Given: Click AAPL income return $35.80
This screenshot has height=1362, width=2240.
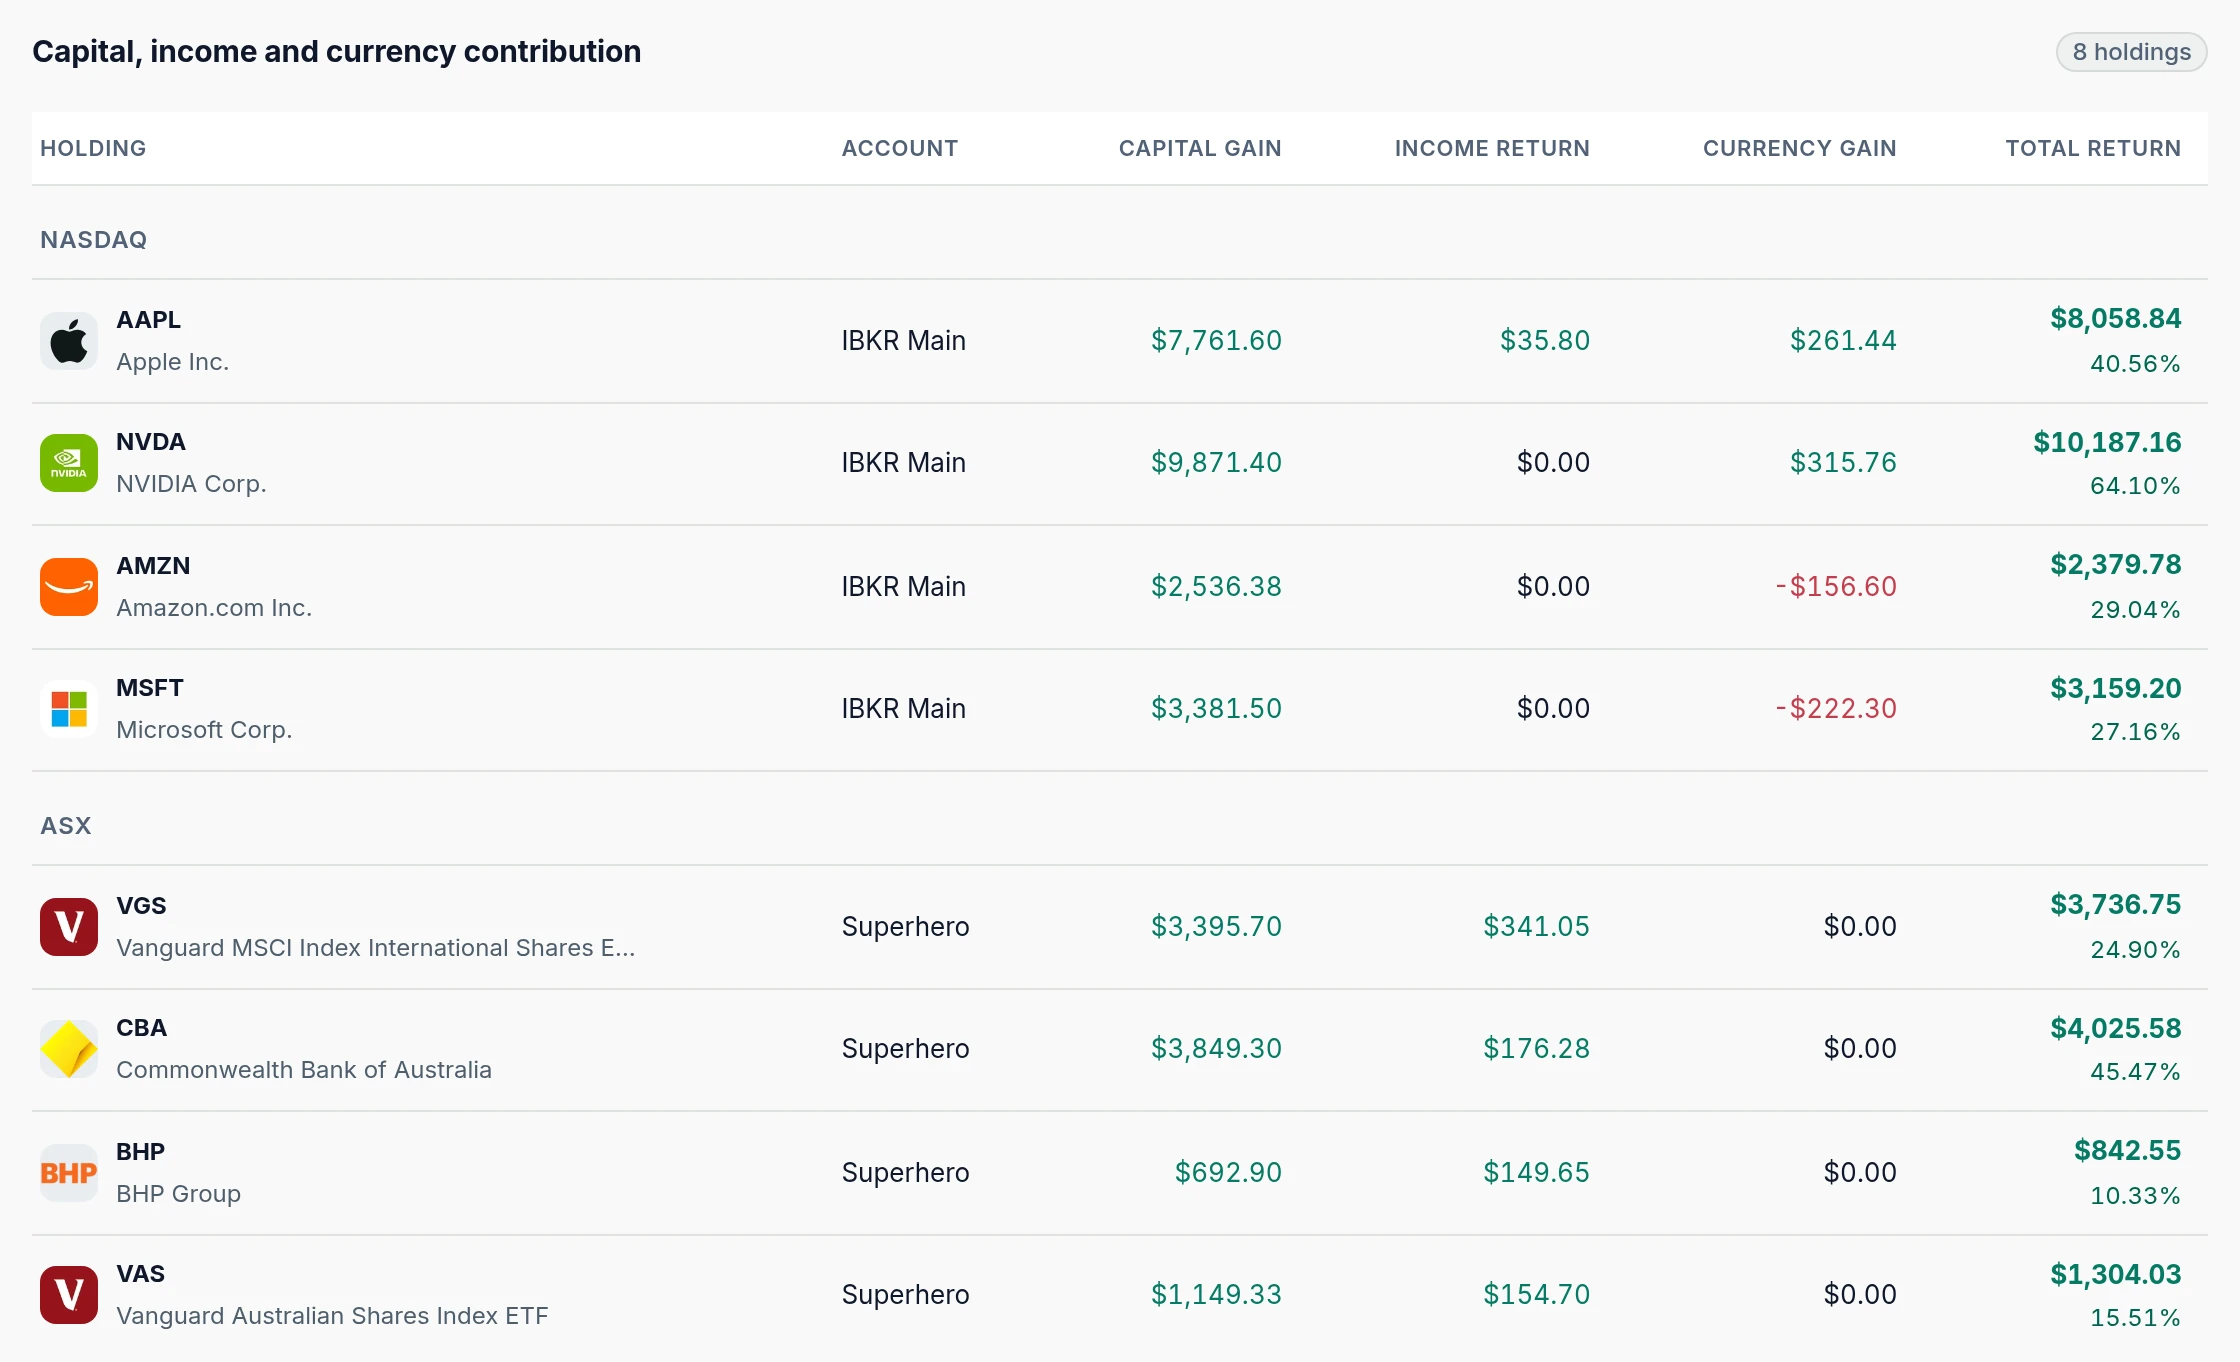Looking at the screenshot, I should tap(1545, 341).
